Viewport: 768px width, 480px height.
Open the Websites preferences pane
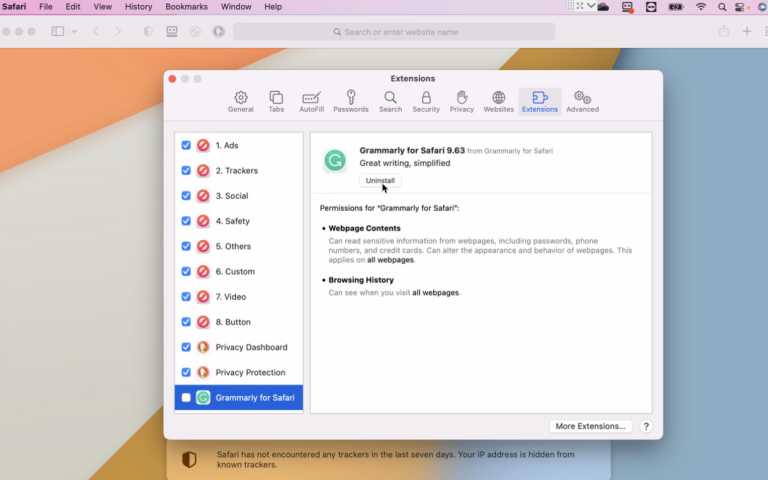click(x=499, y=102)
